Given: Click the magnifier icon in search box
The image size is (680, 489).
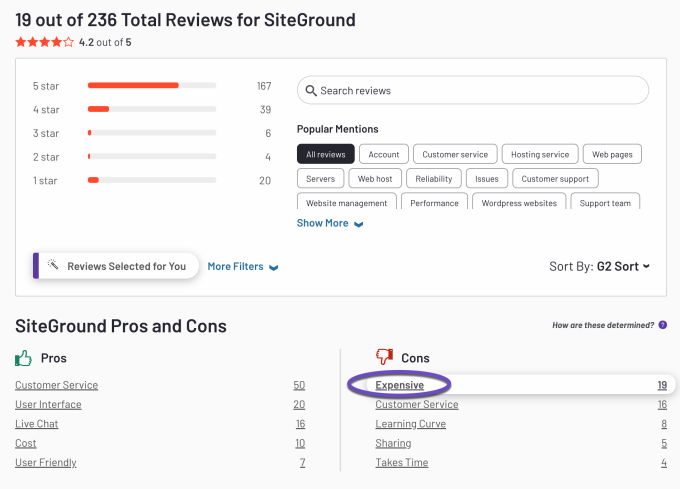Looking at the screenshot, I should coord(310,91).
